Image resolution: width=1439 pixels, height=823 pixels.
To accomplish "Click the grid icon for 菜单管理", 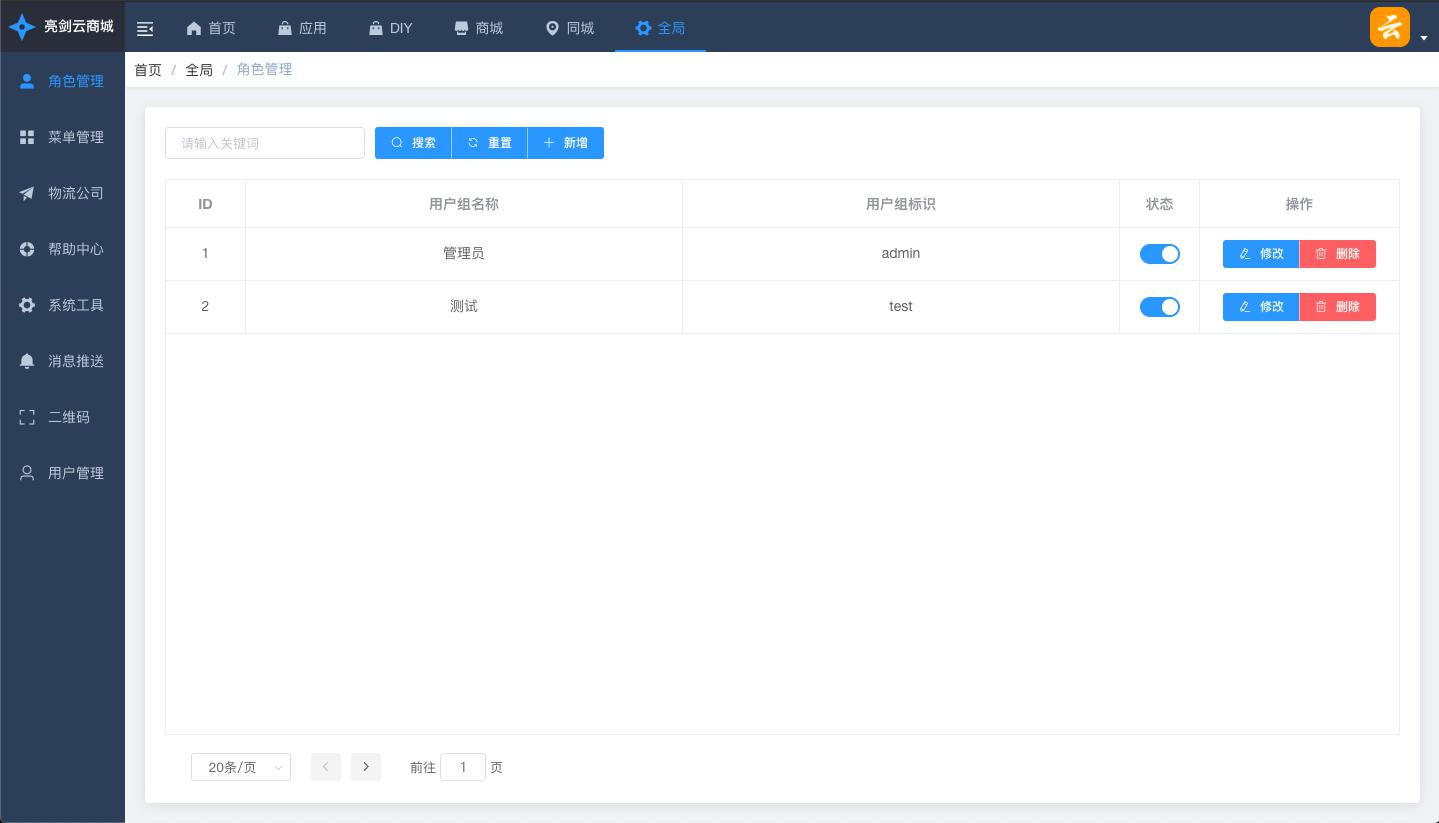I will click(27, 137).
